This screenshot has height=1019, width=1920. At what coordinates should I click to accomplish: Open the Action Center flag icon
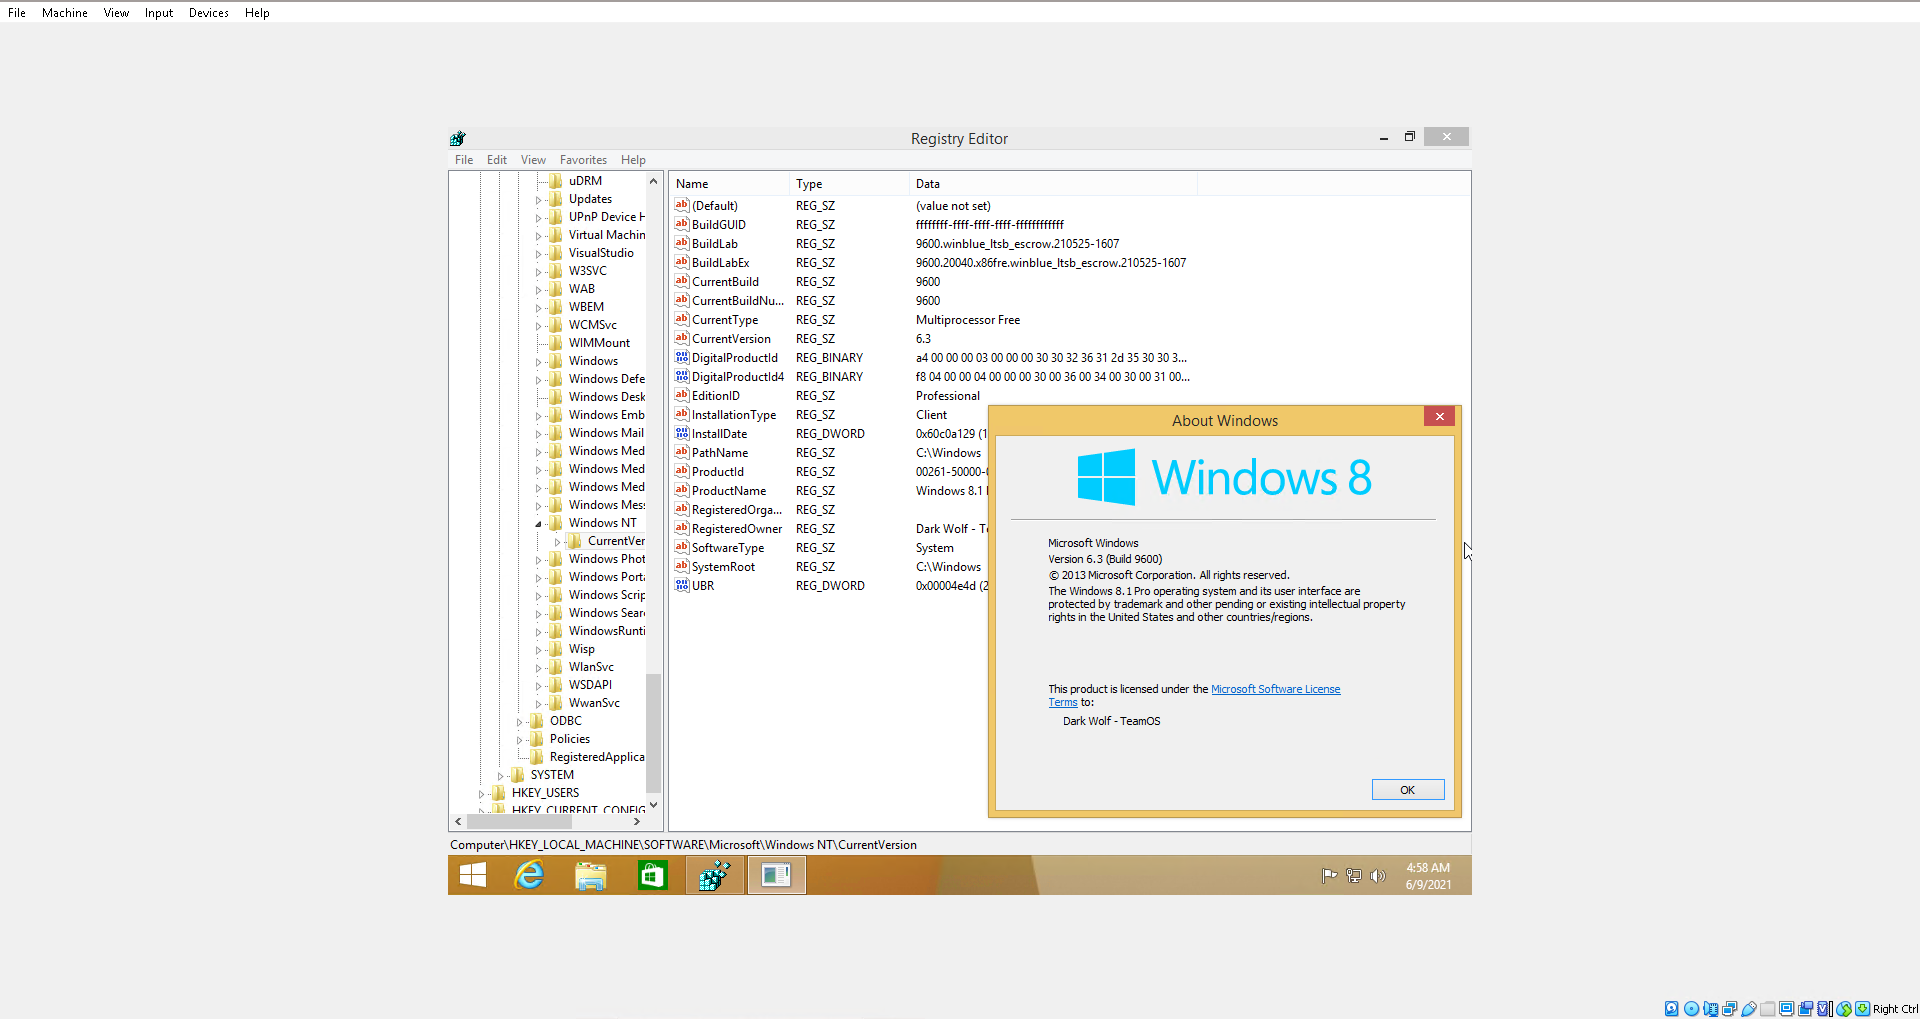[1329, 876]
